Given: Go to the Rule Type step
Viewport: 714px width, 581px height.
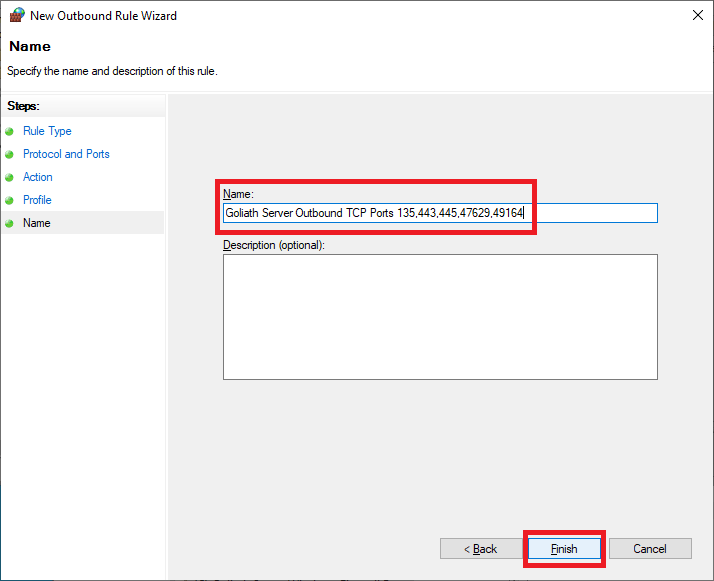Looking at the screenshot, I should tap(47, 131).
